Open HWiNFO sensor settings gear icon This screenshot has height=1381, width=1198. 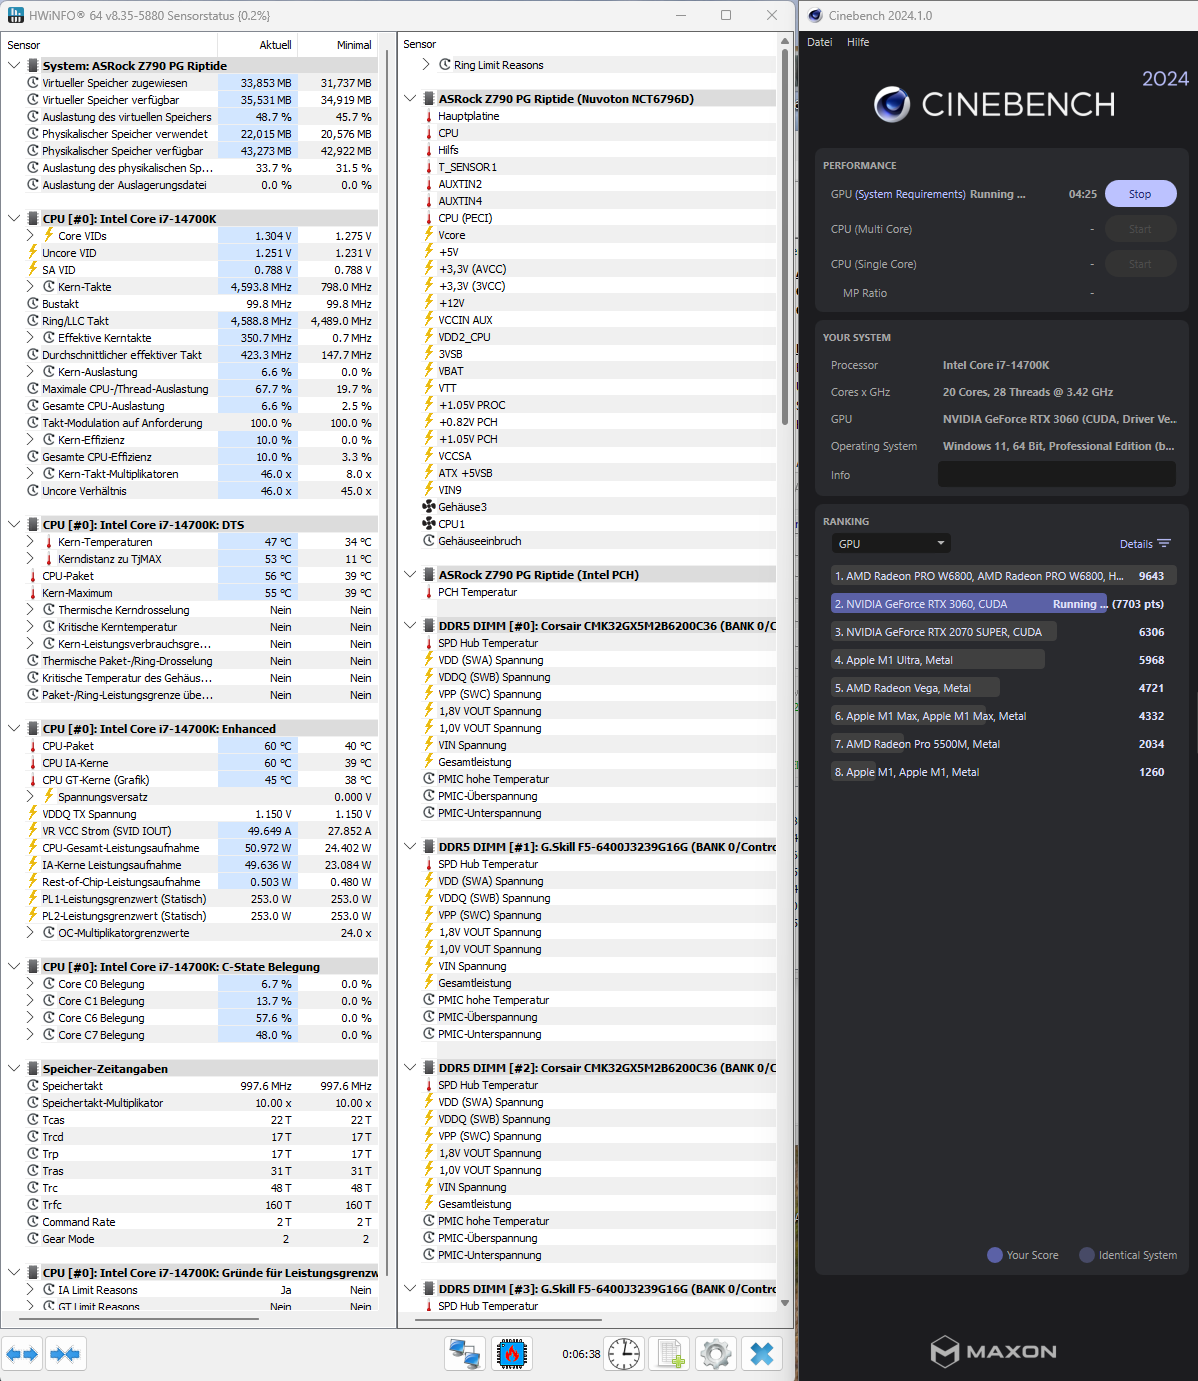coord(716,1354)
